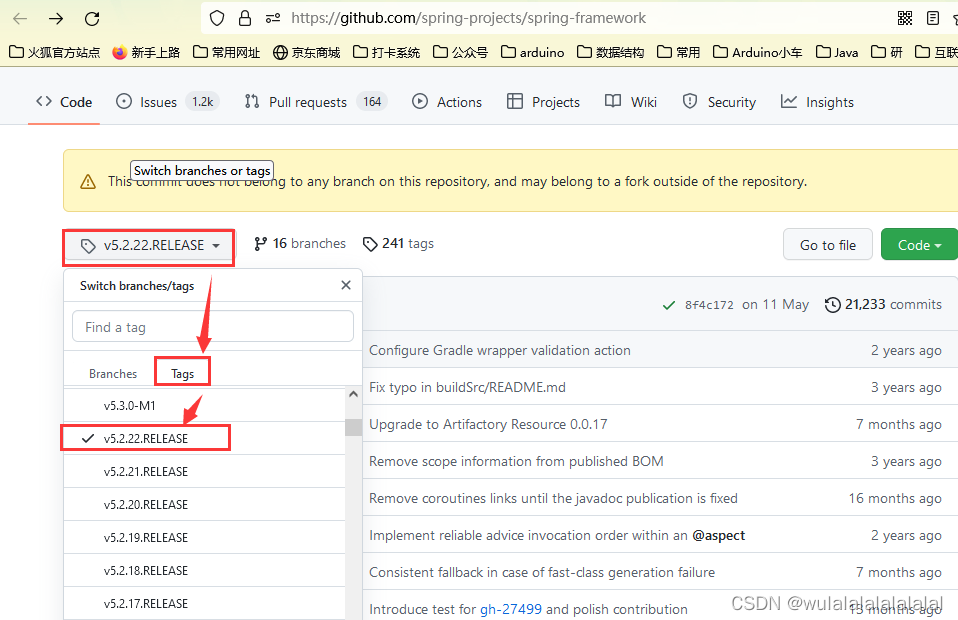This screenshot has height=620, width=958.
Task: Open commit 'Remove coroutines links until javadoc'
Action: [x=554, y=498]
